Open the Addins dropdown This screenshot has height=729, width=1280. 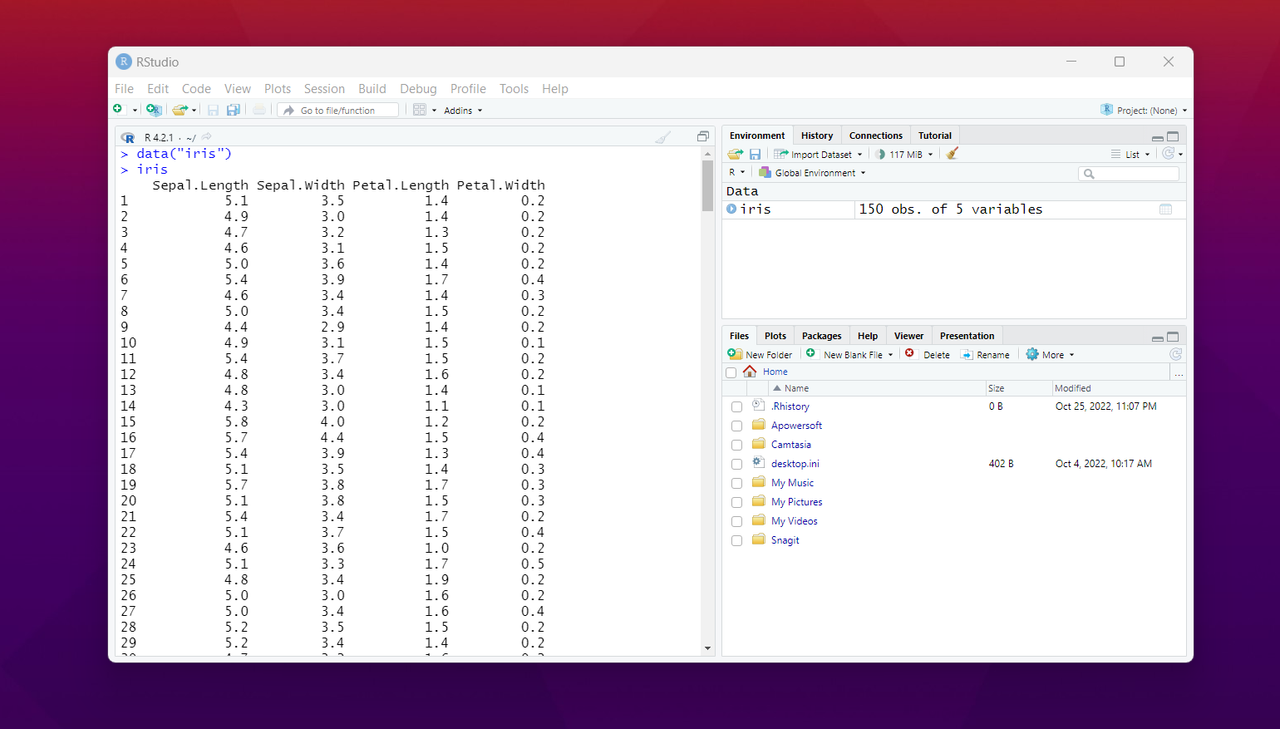click(x=463, y=110)
